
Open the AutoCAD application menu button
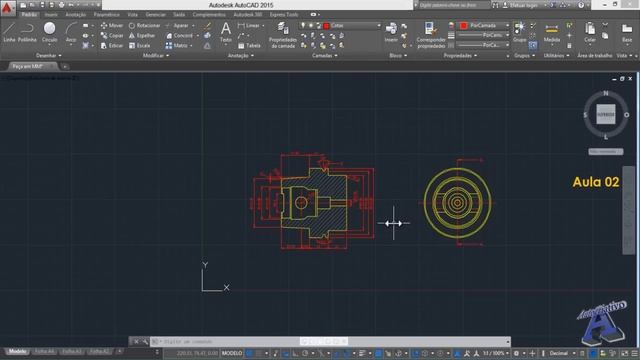[7, 8]
